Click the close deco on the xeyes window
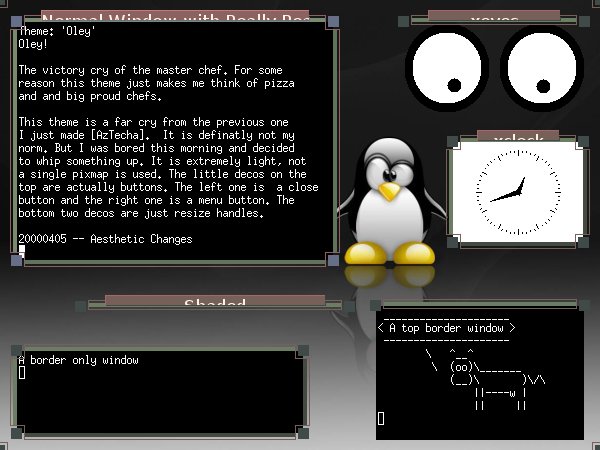The width and height of the screenshot is (600, 450). [403, 21]
